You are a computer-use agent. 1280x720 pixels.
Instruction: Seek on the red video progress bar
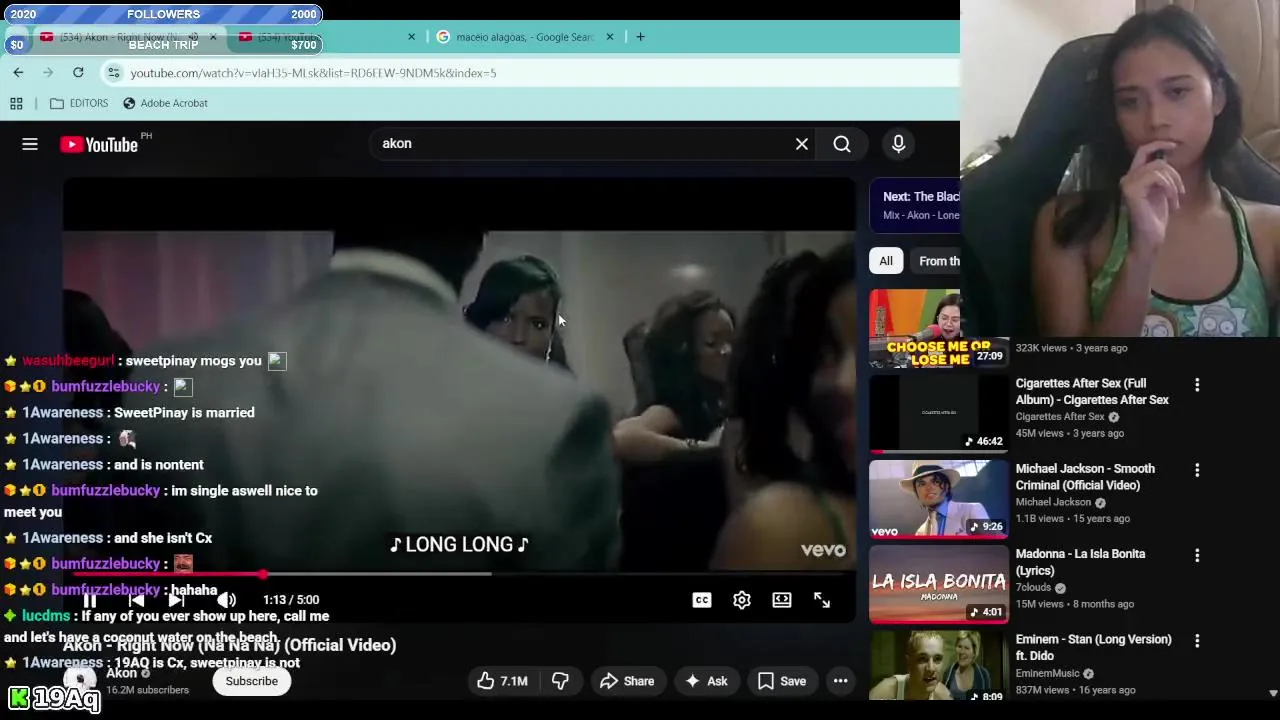460,574
